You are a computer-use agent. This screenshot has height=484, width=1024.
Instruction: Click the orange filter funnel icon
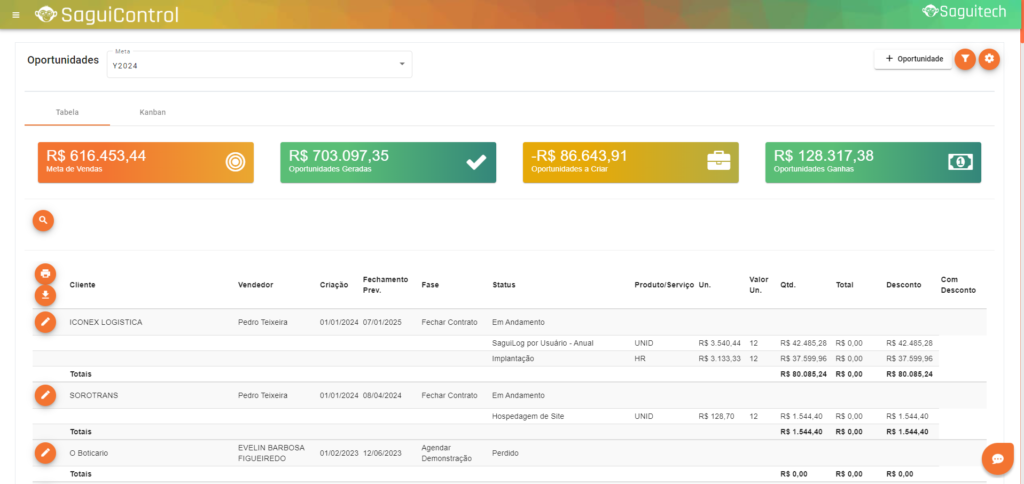point(964,59)
